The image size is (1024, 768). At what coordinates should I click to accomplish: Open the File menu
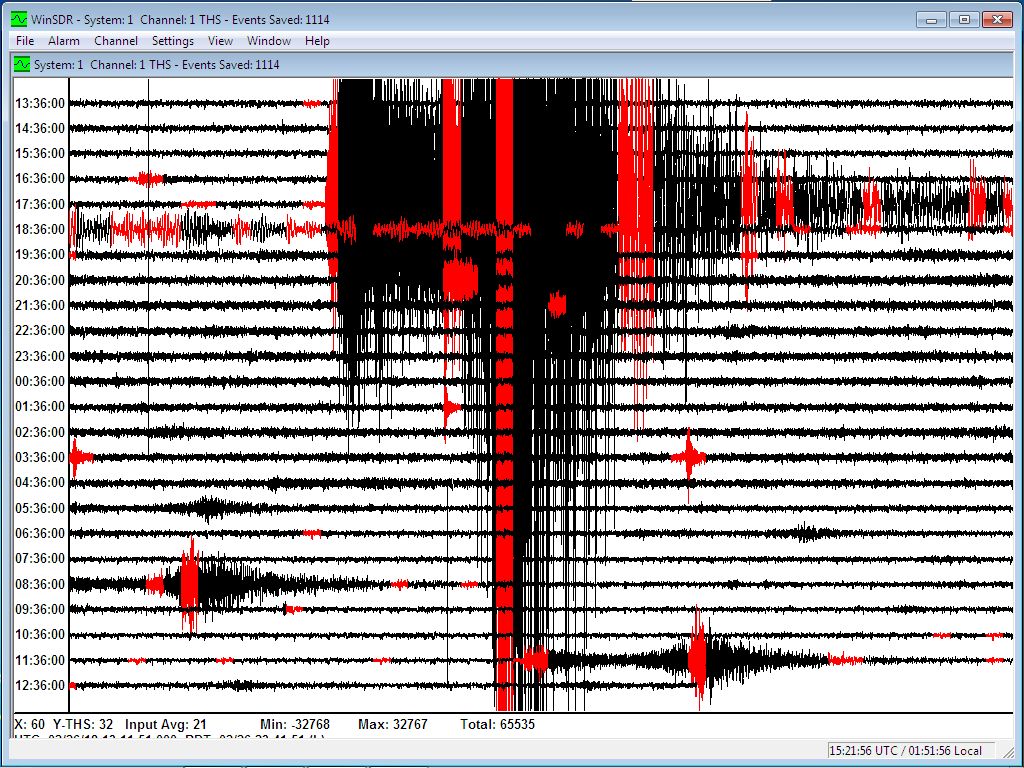point(25,41)
